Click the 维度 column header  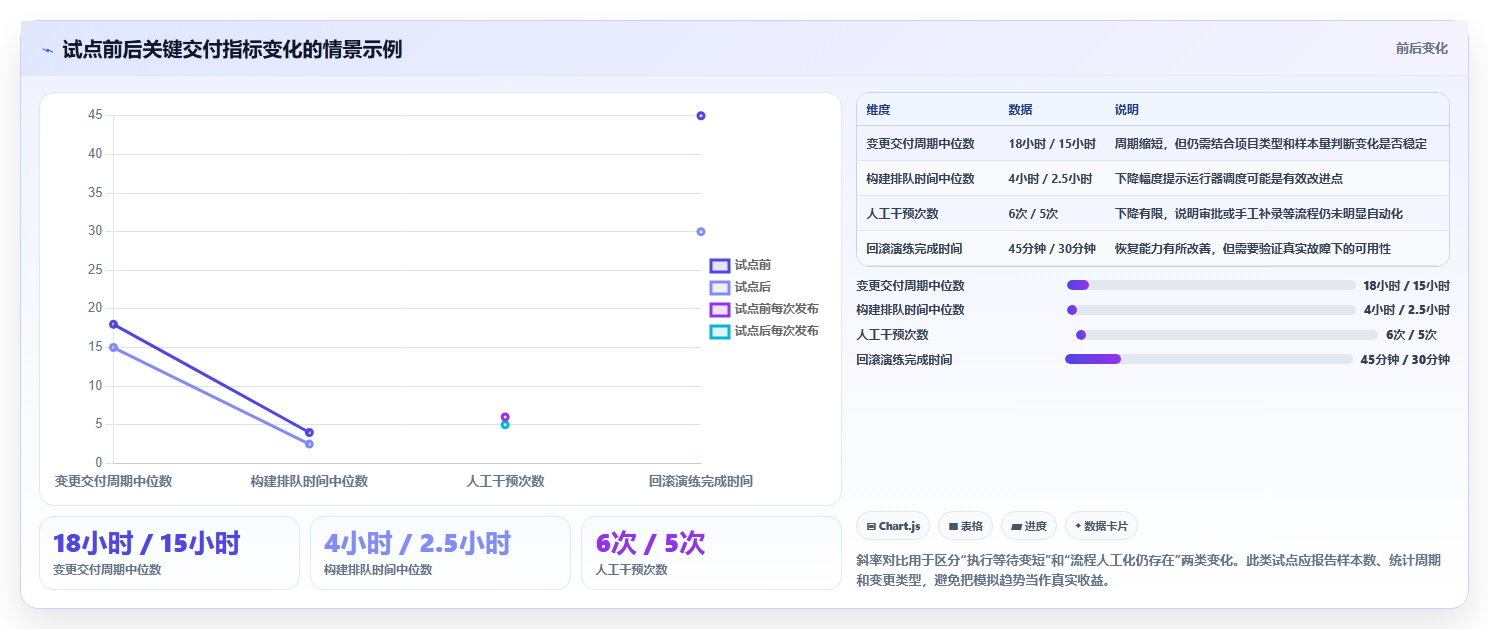click(x=878, y=110)
